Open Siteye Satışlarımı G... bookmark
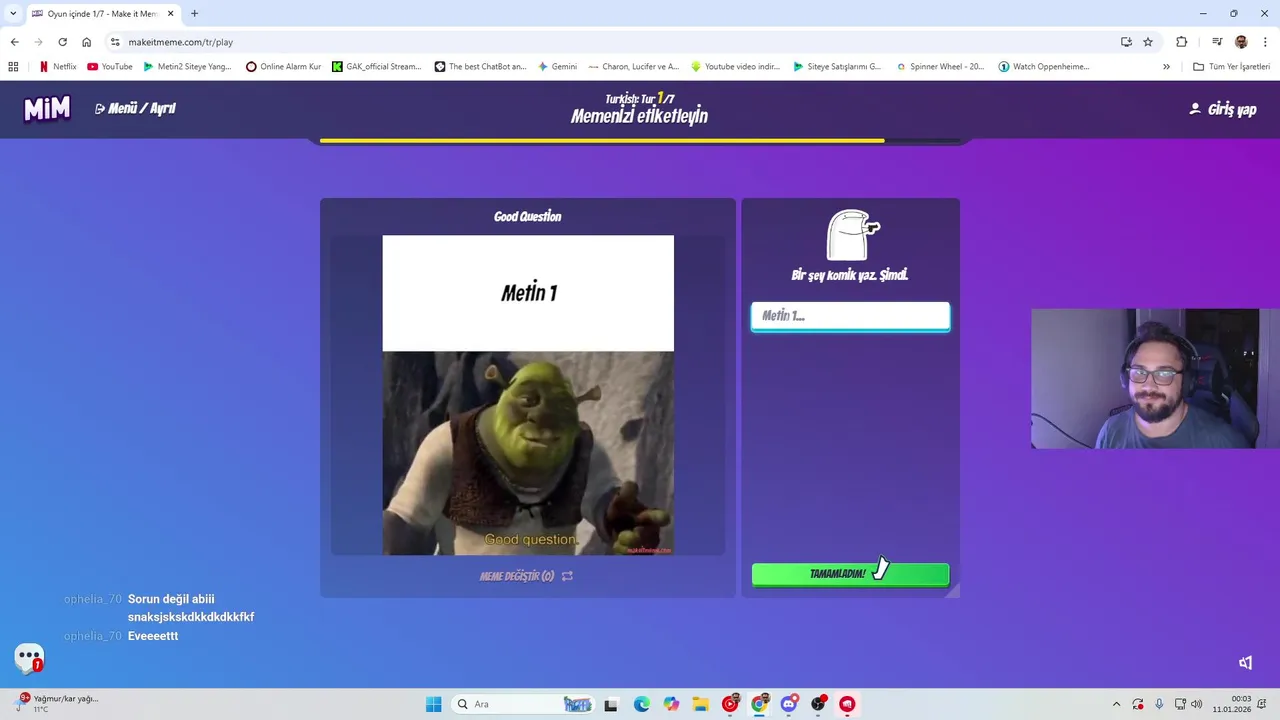 (x=837, y=67)
